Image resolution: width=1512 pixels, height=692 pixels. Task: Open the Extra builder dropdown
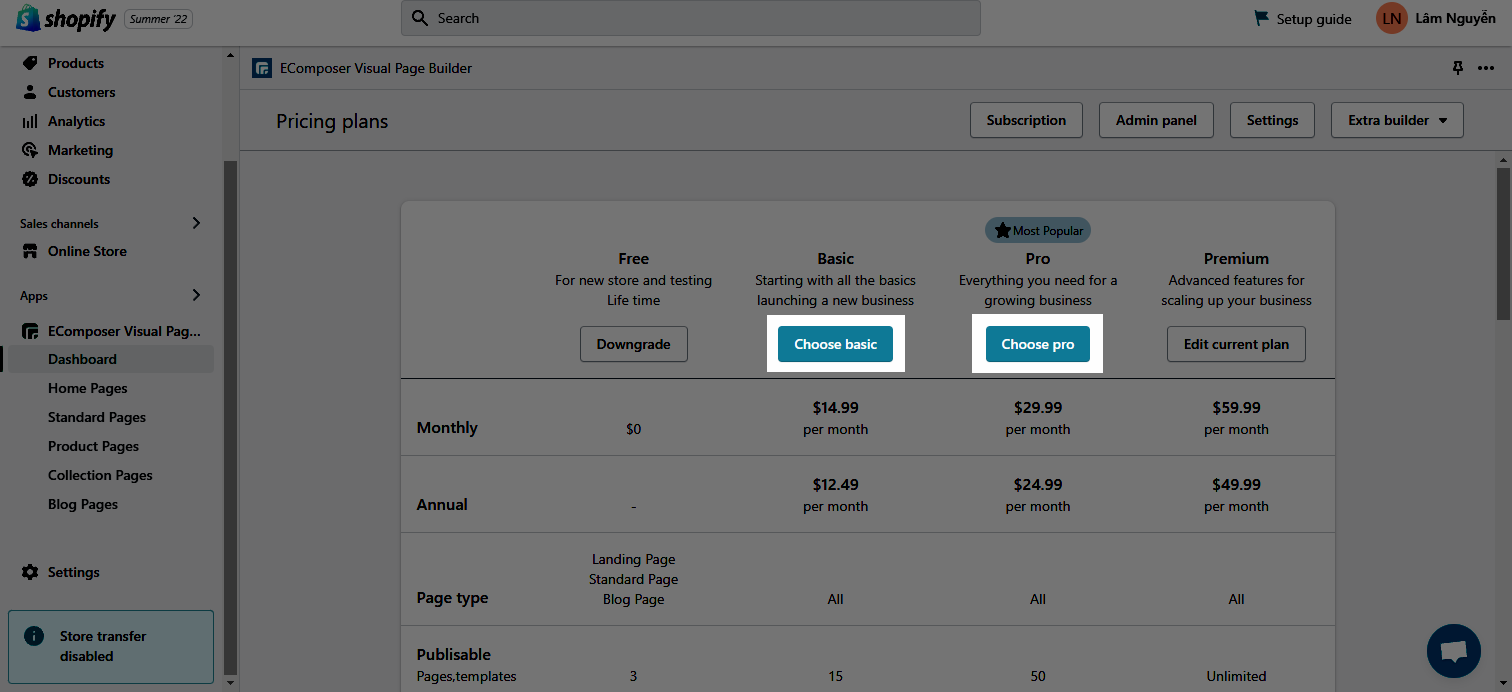[1397, 120]
